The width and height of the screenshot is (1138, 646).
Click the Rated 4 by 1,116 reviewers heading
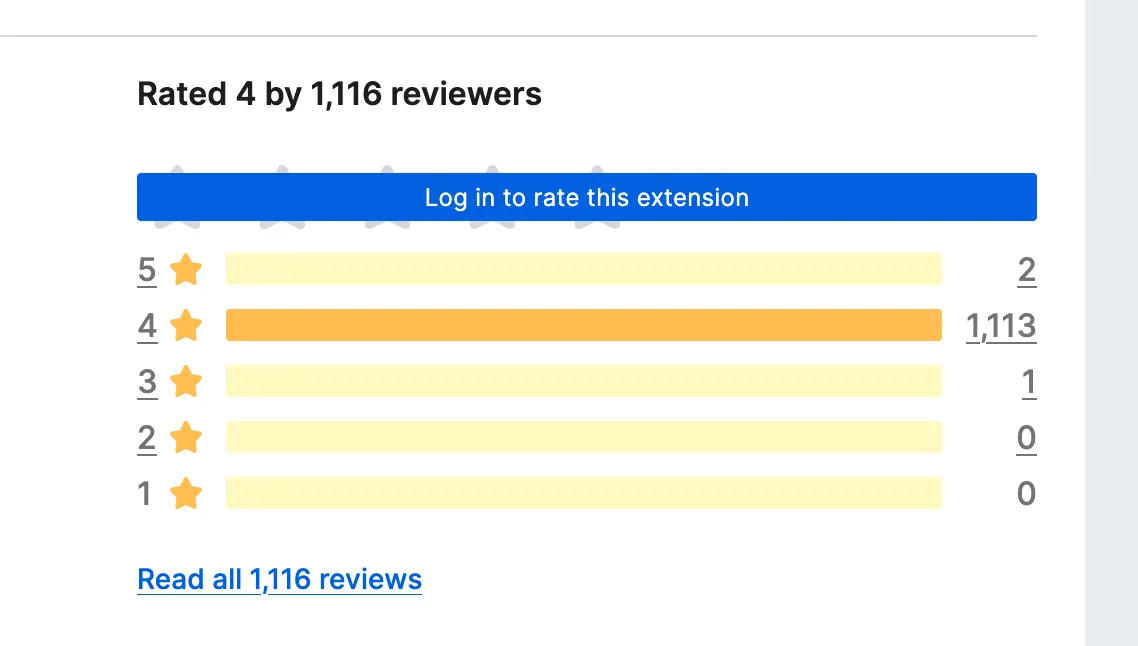click(x=338, y=93)
